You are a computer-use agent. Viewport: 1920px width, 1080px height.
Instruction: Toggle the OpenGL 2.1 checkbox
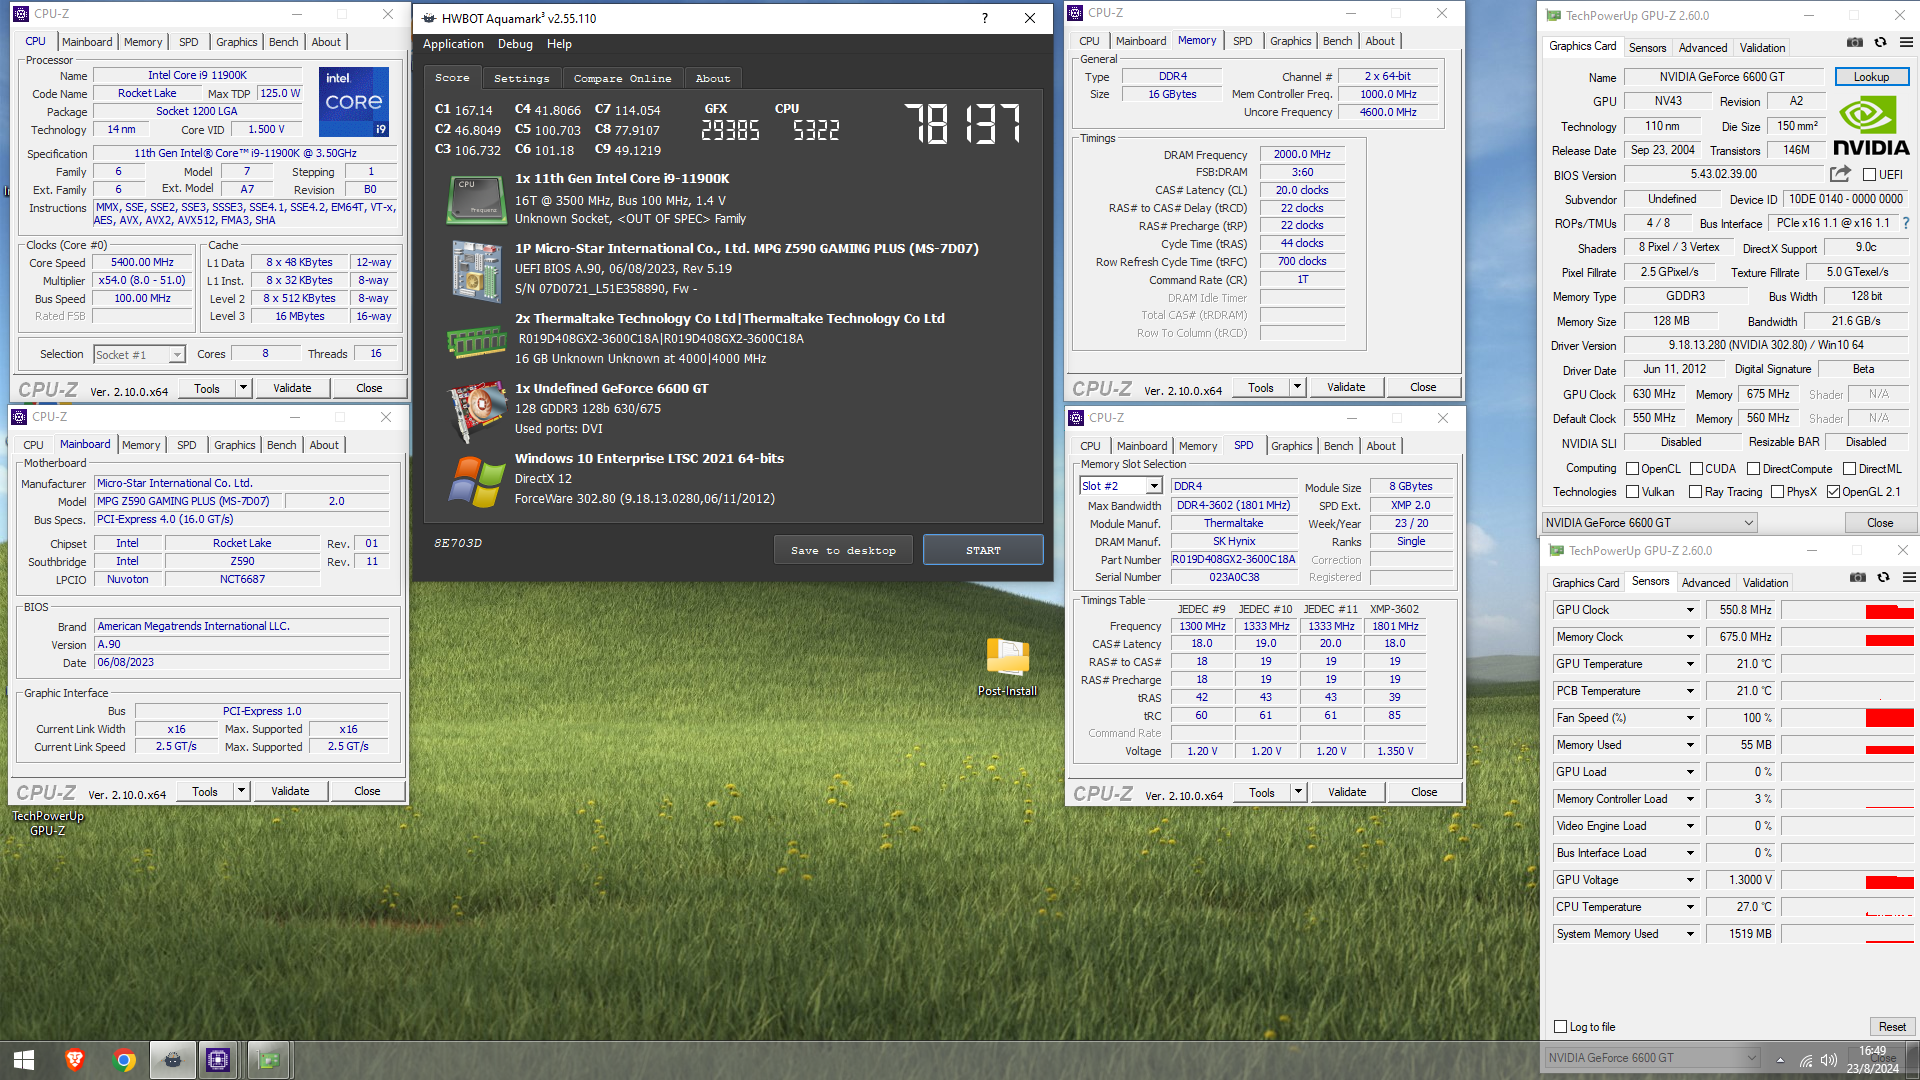tap(1833, 492)
